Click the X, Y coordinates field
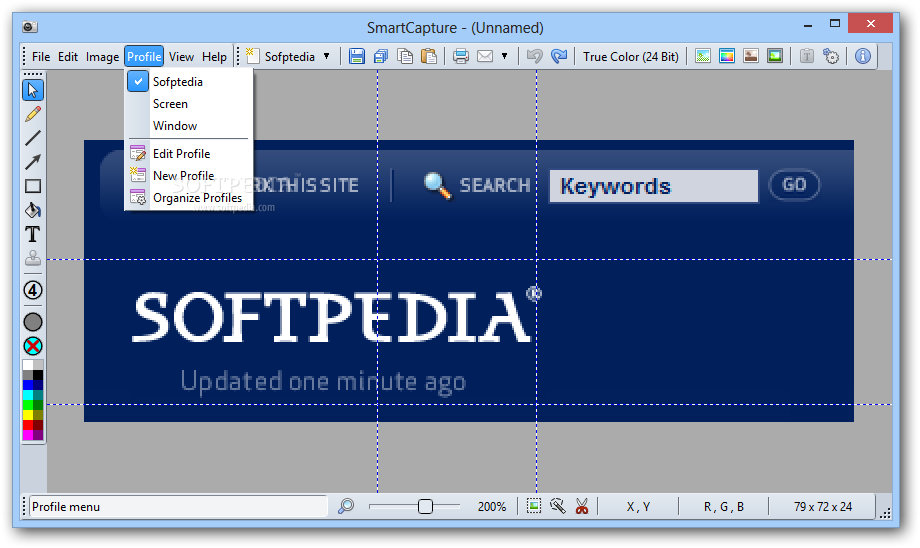 pos(638,506)
